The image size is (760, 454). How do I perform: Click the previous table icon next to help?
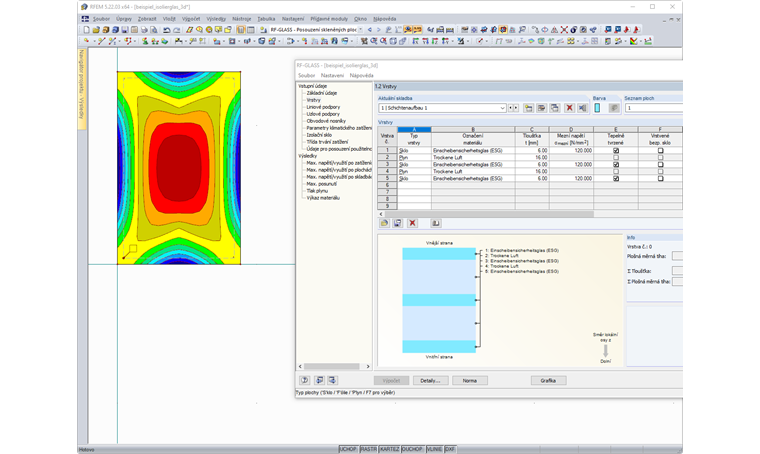(x=319, y=380)
